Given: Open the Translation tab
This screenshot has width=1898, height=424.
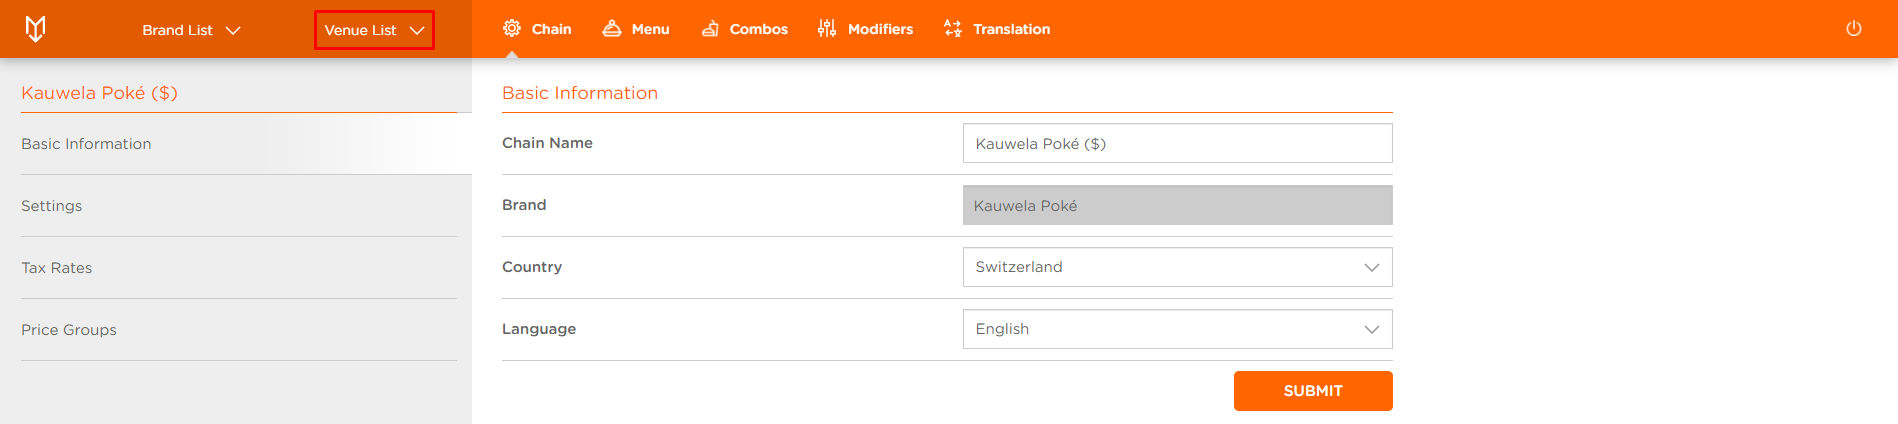Looking at the screenshot, I should pos(997,29).
